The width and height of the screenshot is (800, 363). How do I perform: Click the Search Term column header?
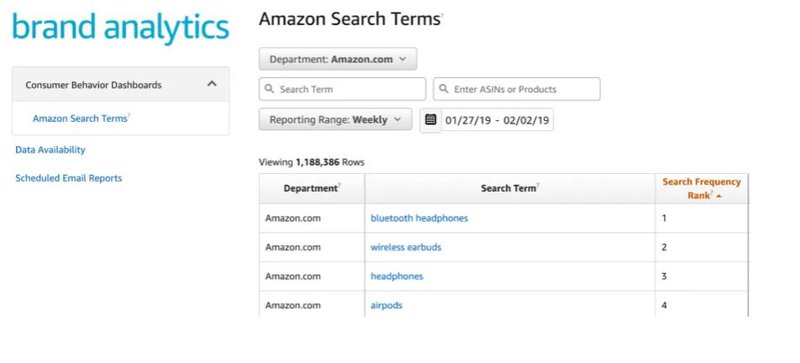[x=510, y=188]
